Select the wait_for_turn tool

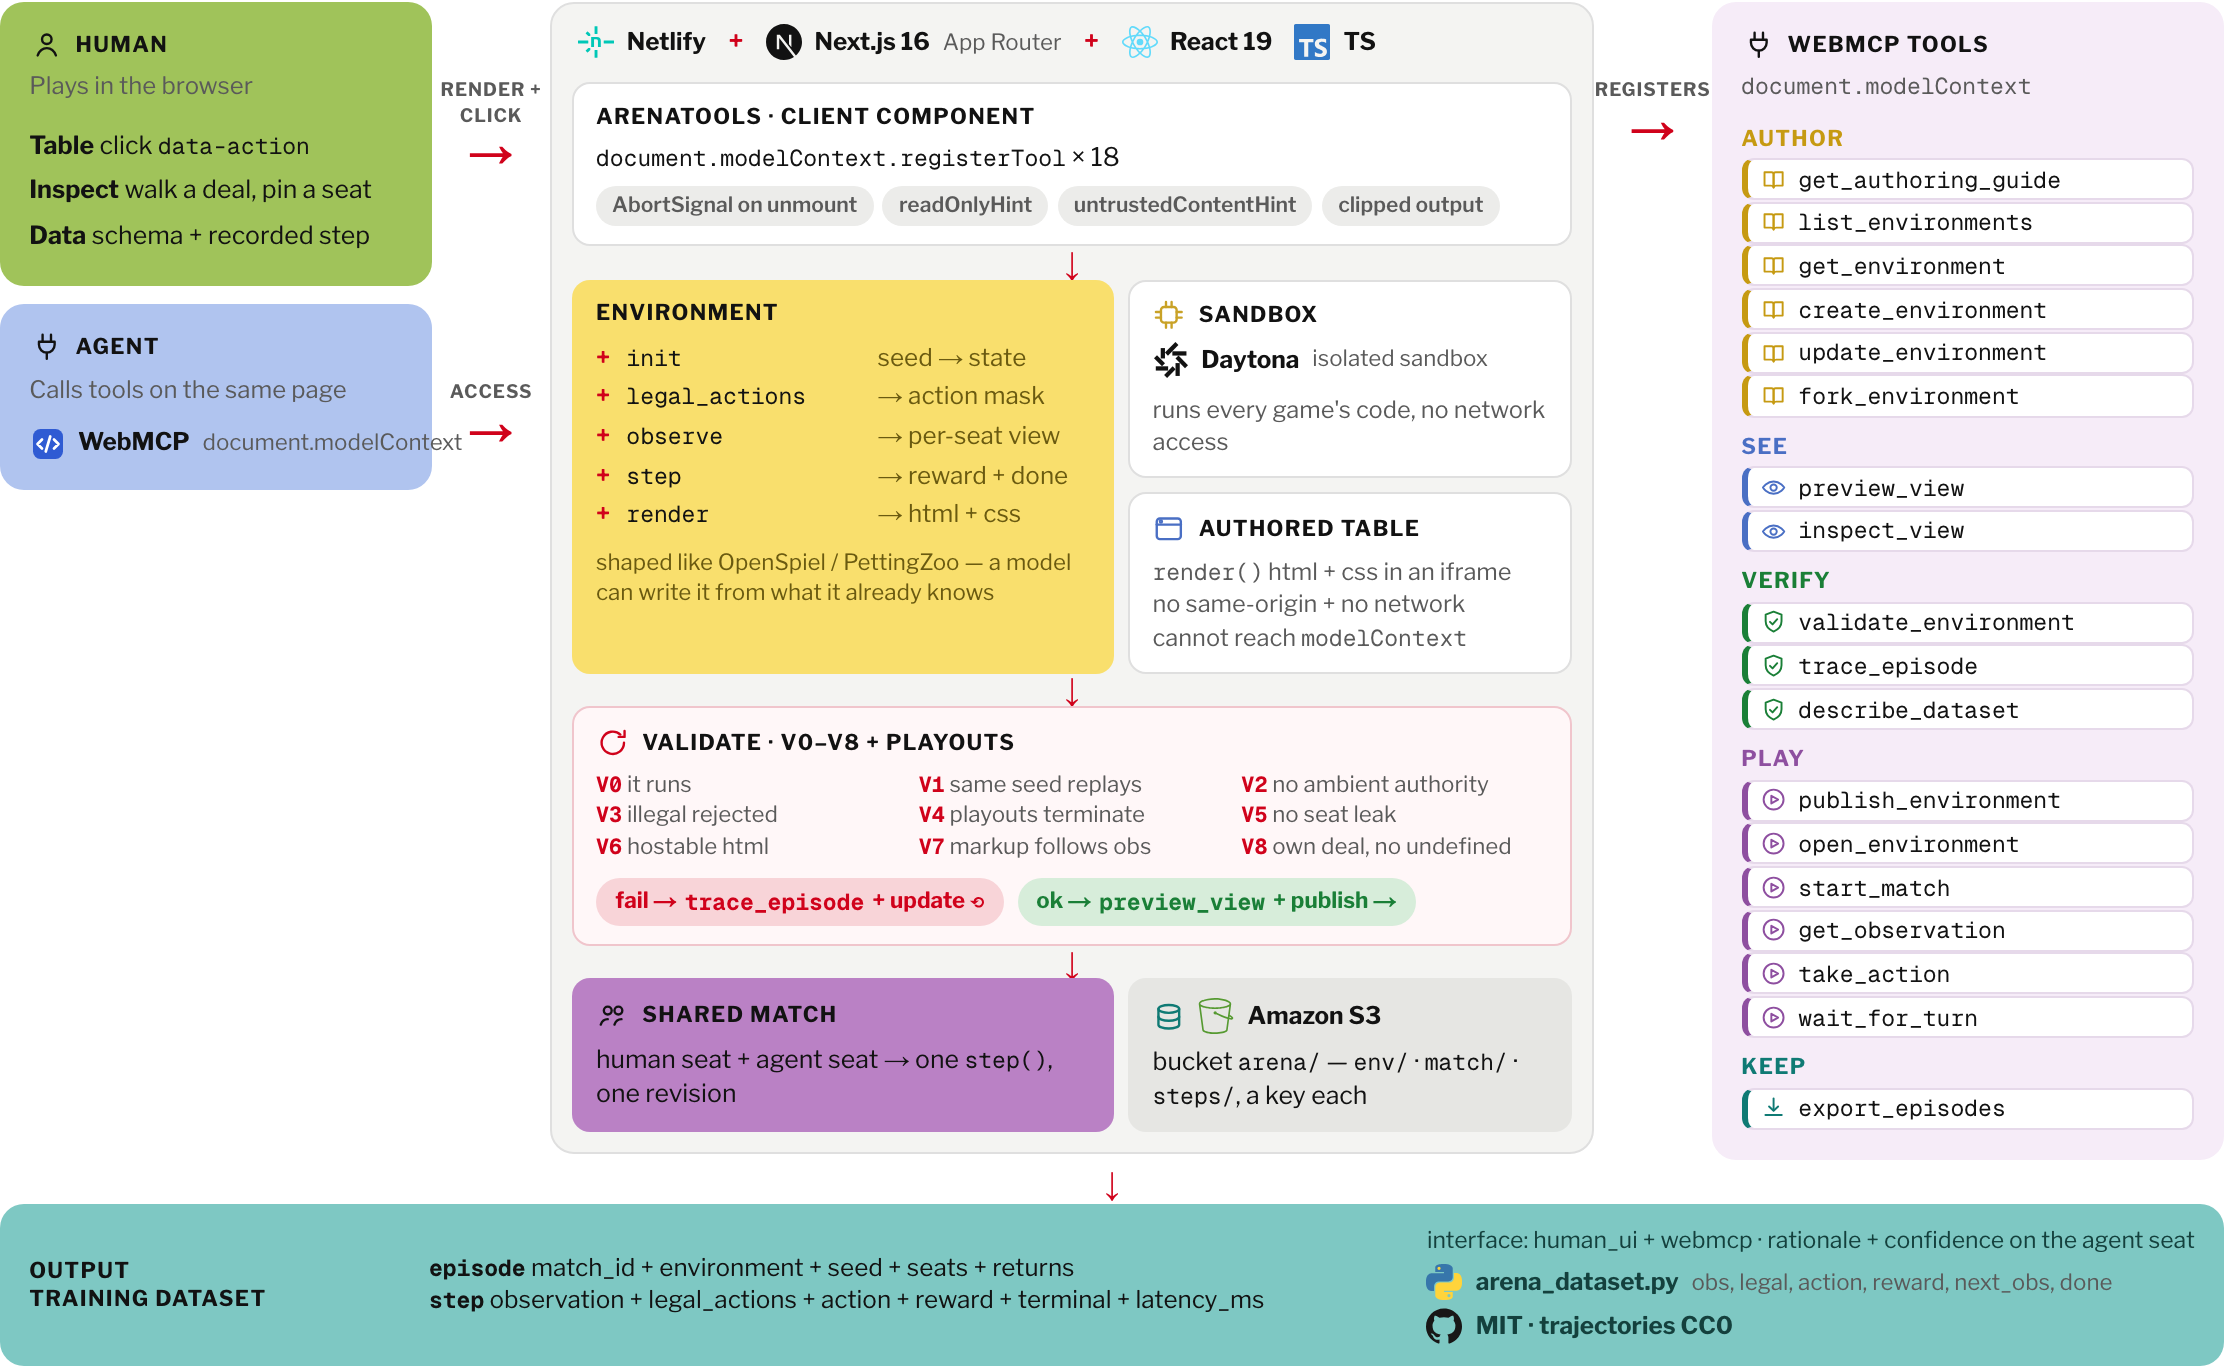[x=1967, y=1018]
